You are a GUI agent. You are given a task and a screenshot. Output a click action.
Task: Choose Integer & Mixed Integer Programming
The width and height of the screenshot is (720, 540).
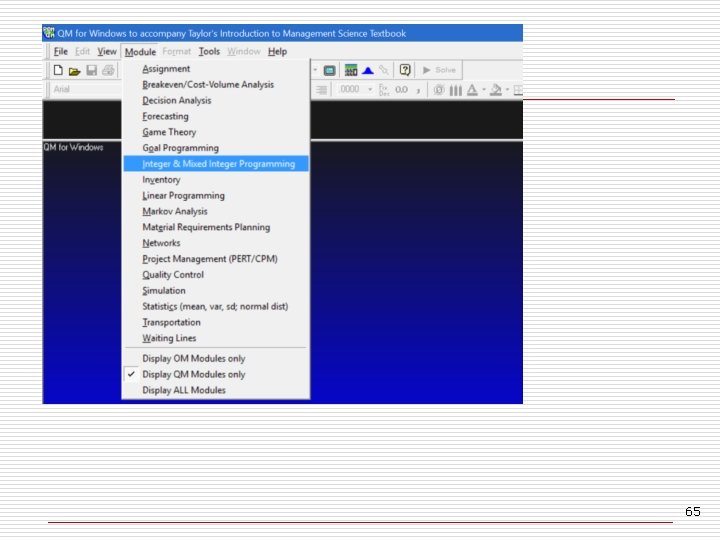pos(216,164)
